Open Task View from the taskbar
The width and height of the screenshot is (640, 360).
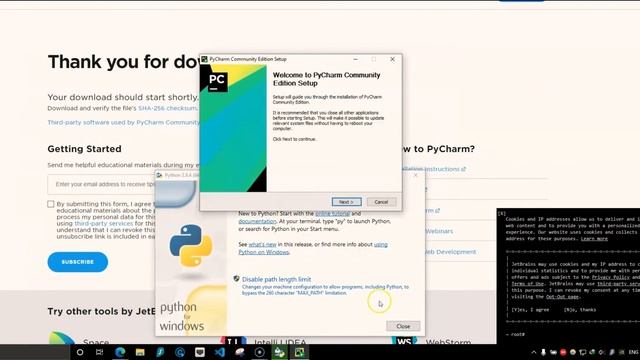(100, 352)
